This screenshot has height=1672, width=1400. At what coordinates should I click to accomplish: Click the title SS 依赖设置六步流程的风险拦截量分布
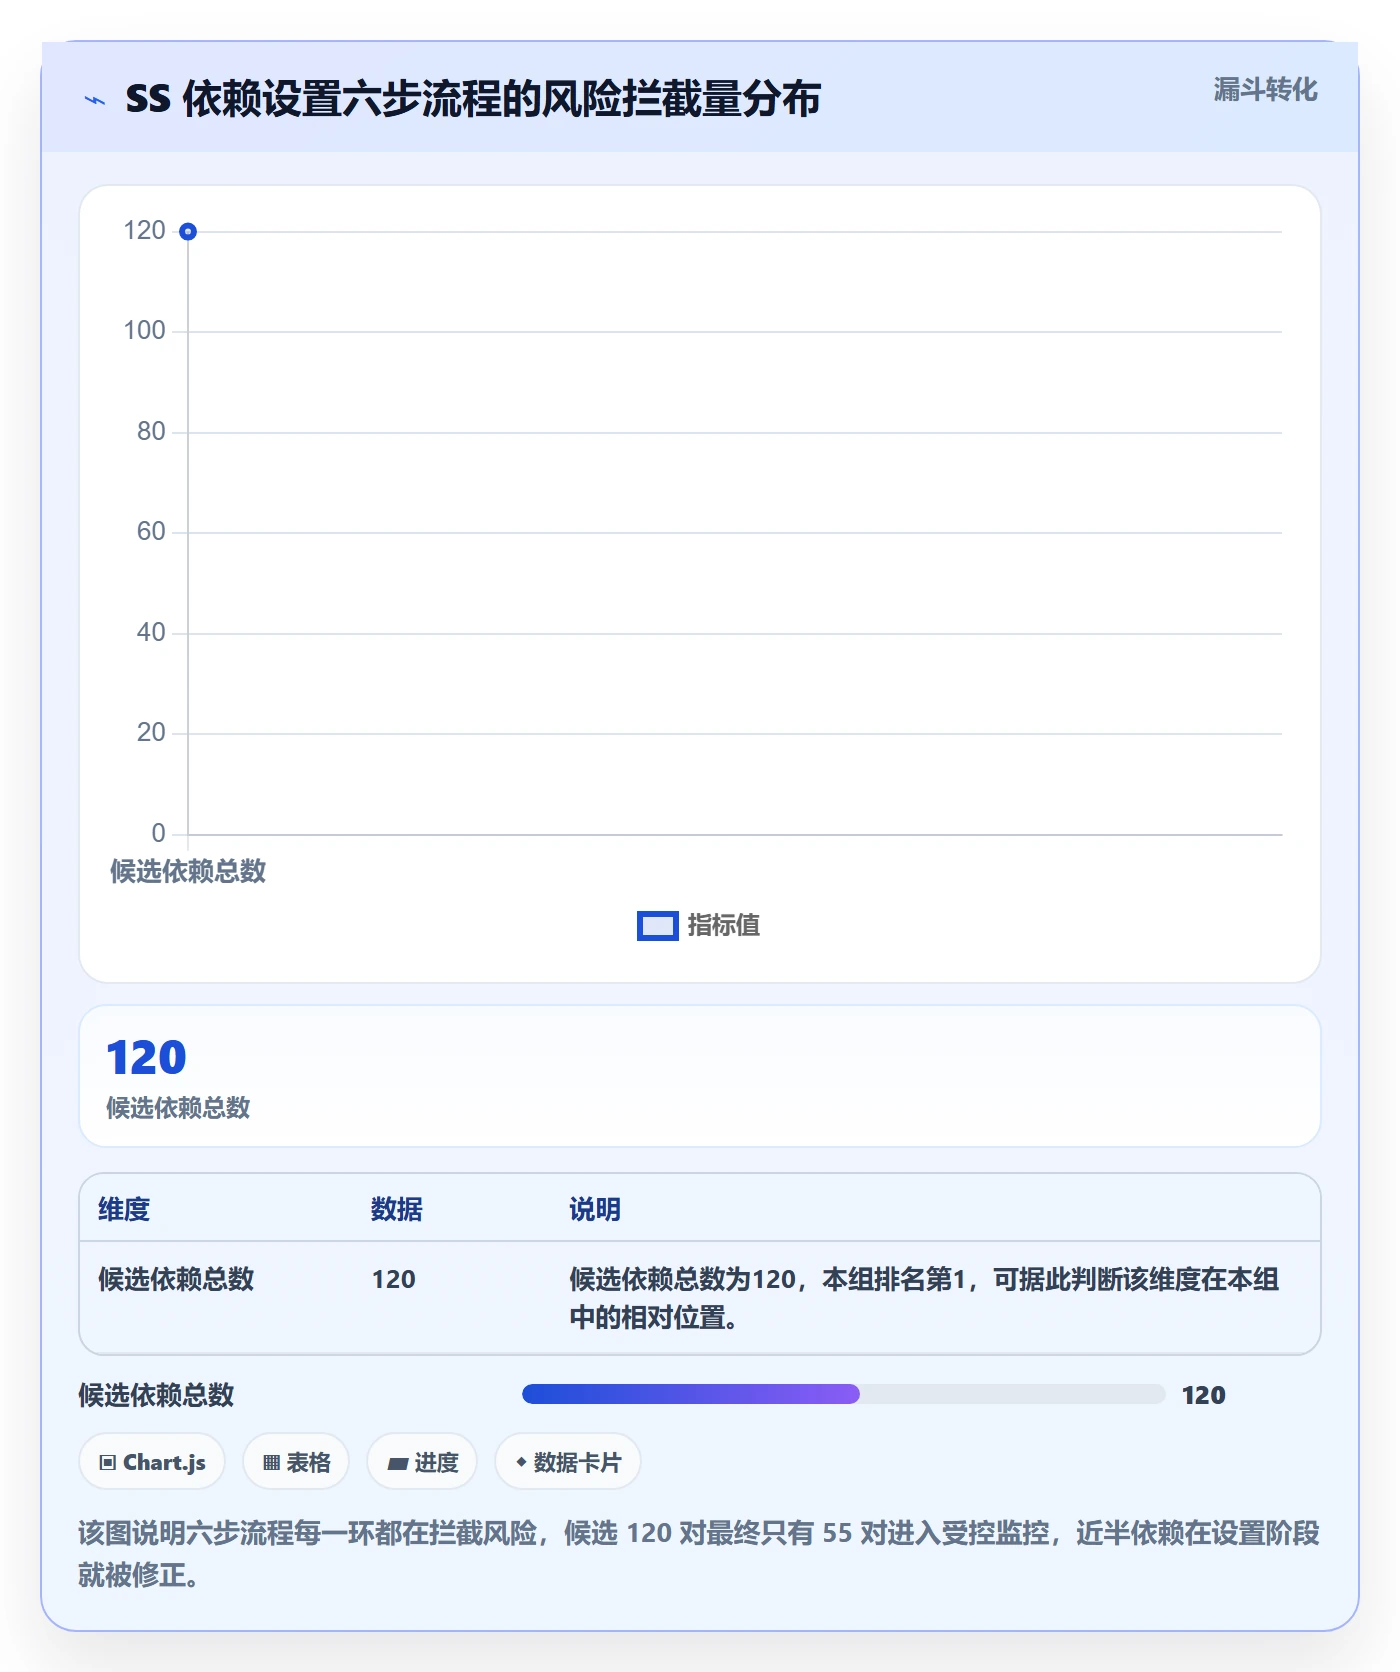pyautogui.click(x=473, y=99)
